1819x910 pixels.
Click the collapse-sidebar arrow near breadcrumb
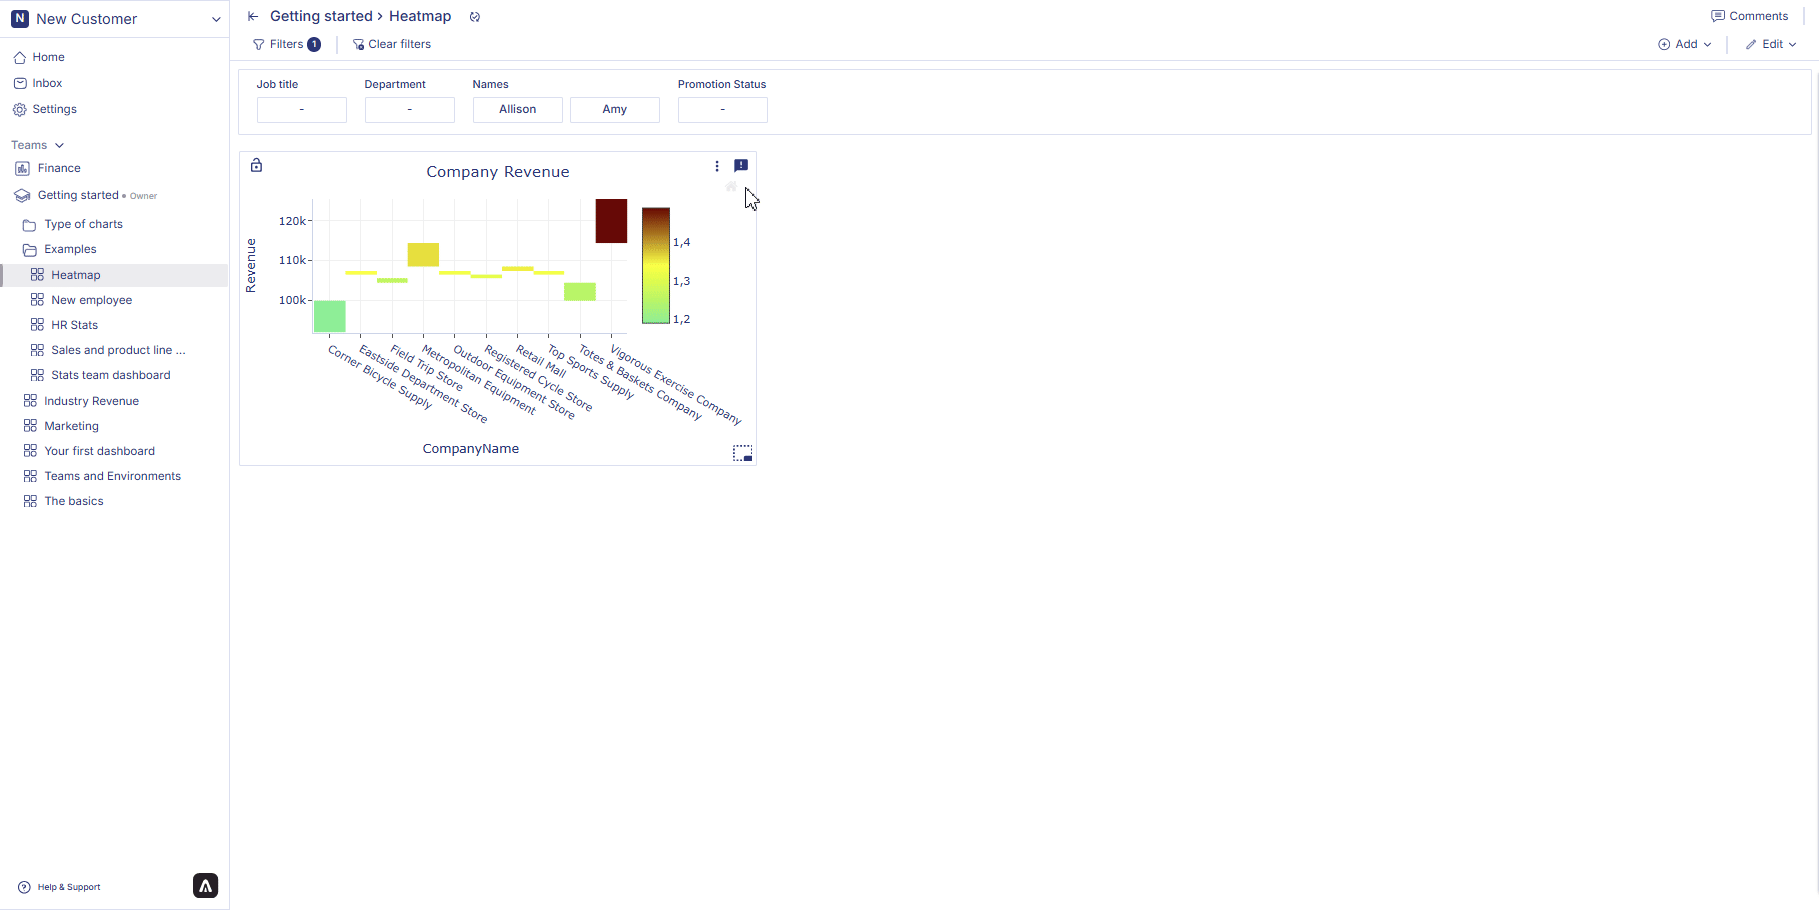pyautogui.click(x=252, y=16)
